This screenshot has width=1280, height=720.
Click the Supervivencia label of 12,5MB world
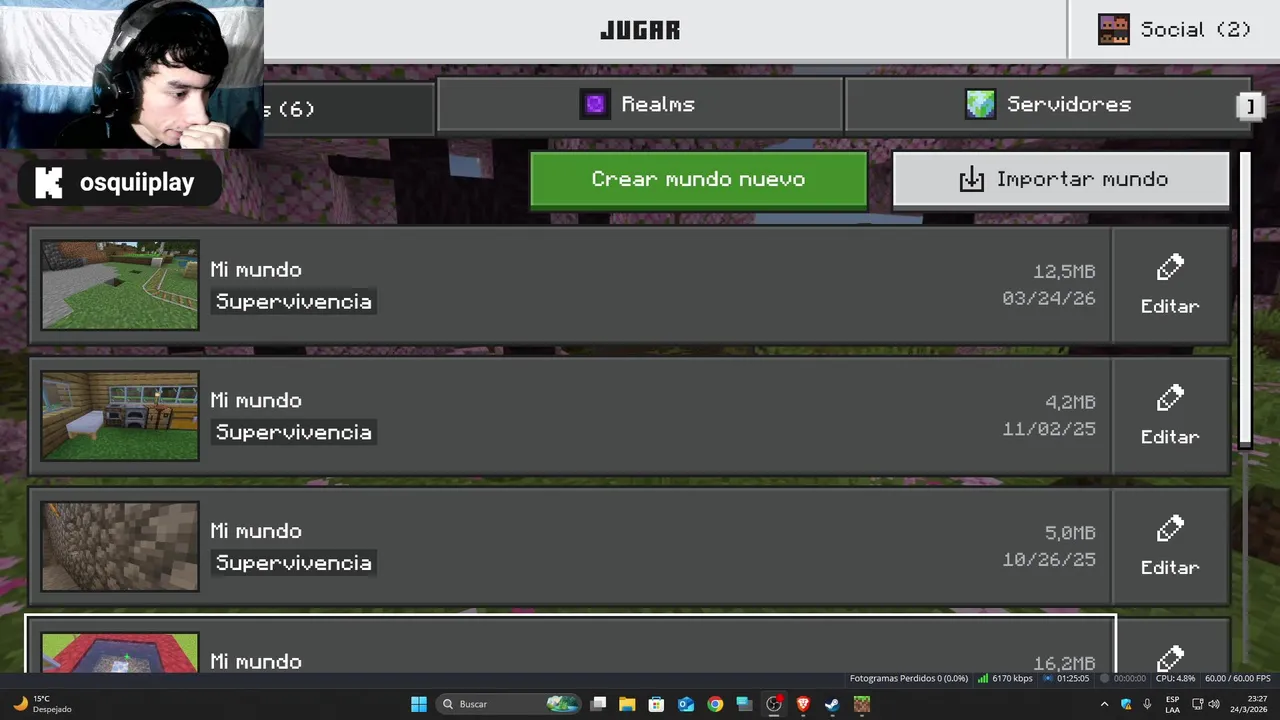pos(294,301)
